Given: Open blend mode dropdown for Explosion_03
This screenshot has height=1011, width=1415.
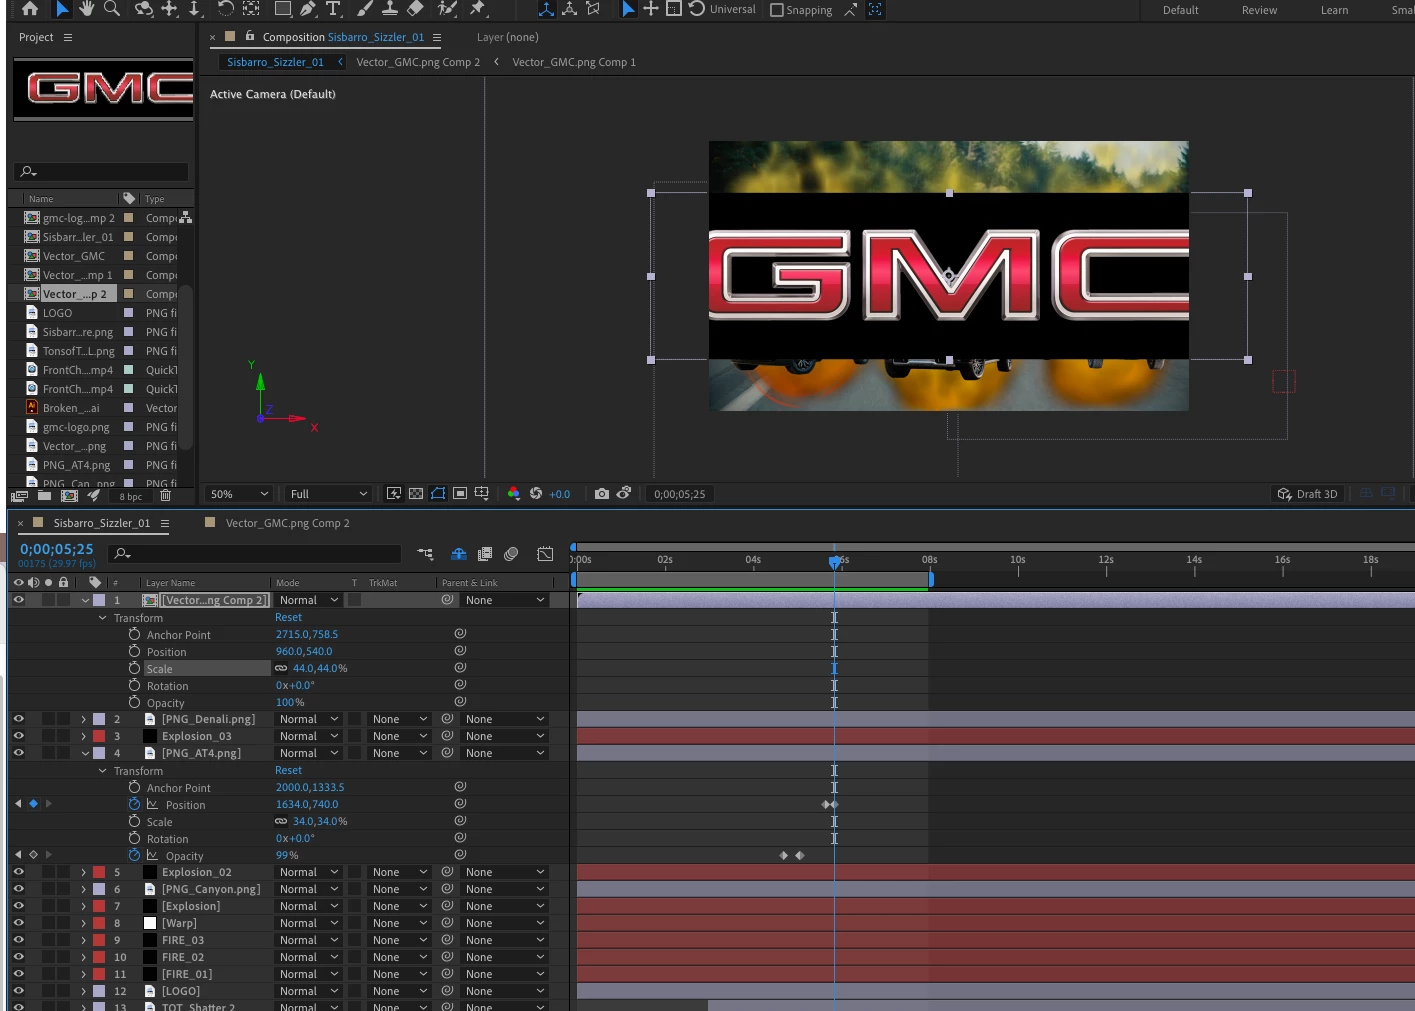Looking at the screenshot, I should tap(309, 736).
